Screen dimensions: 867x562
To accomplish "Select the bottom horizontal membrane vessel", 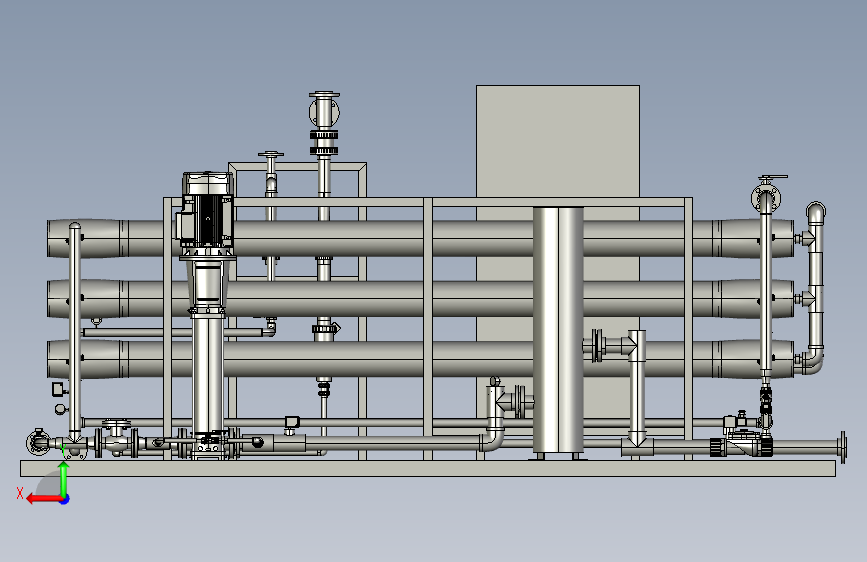I will pos(420,359).
